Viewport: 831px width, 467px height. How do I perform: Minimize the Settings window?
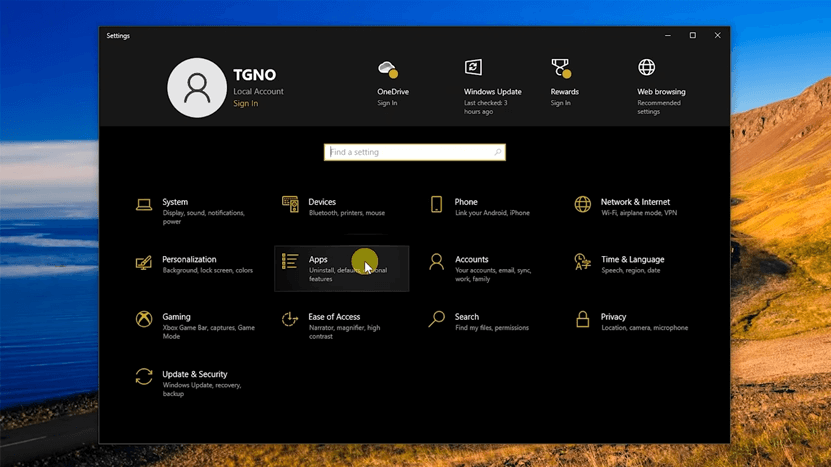pyautogui.click(x=668, y=36)
